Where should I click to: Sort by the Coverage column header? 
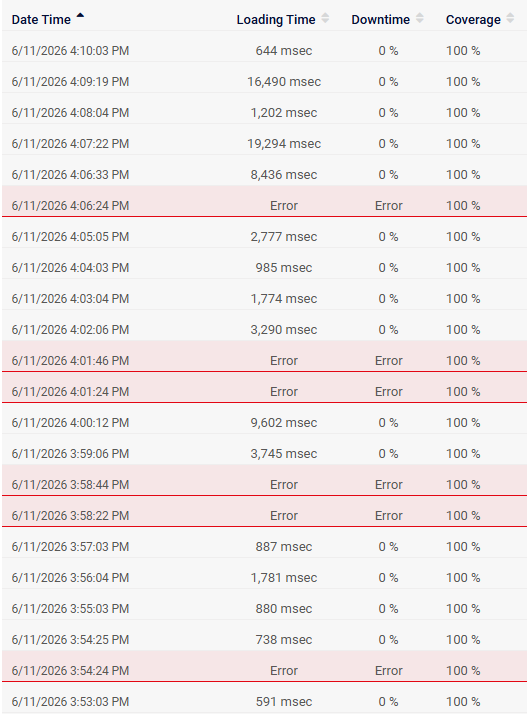tap(473, 20)
